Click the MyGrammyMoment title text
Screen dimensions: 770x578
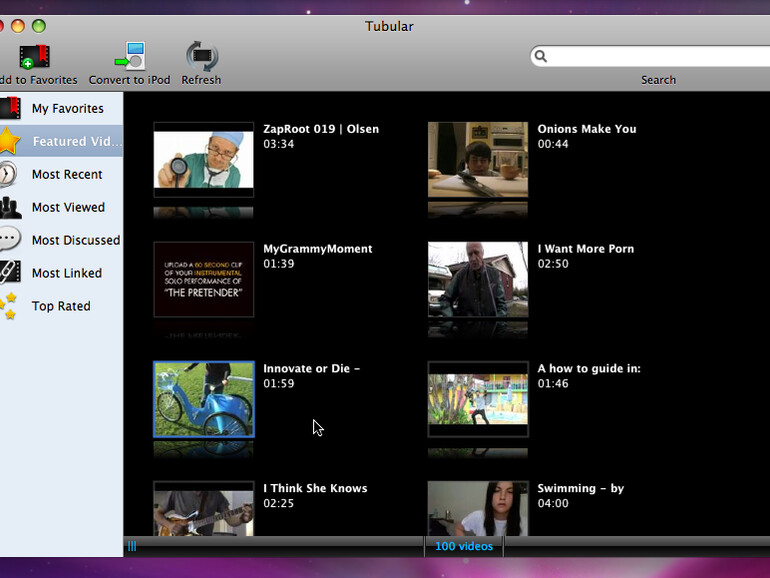[x=318, y=249]
